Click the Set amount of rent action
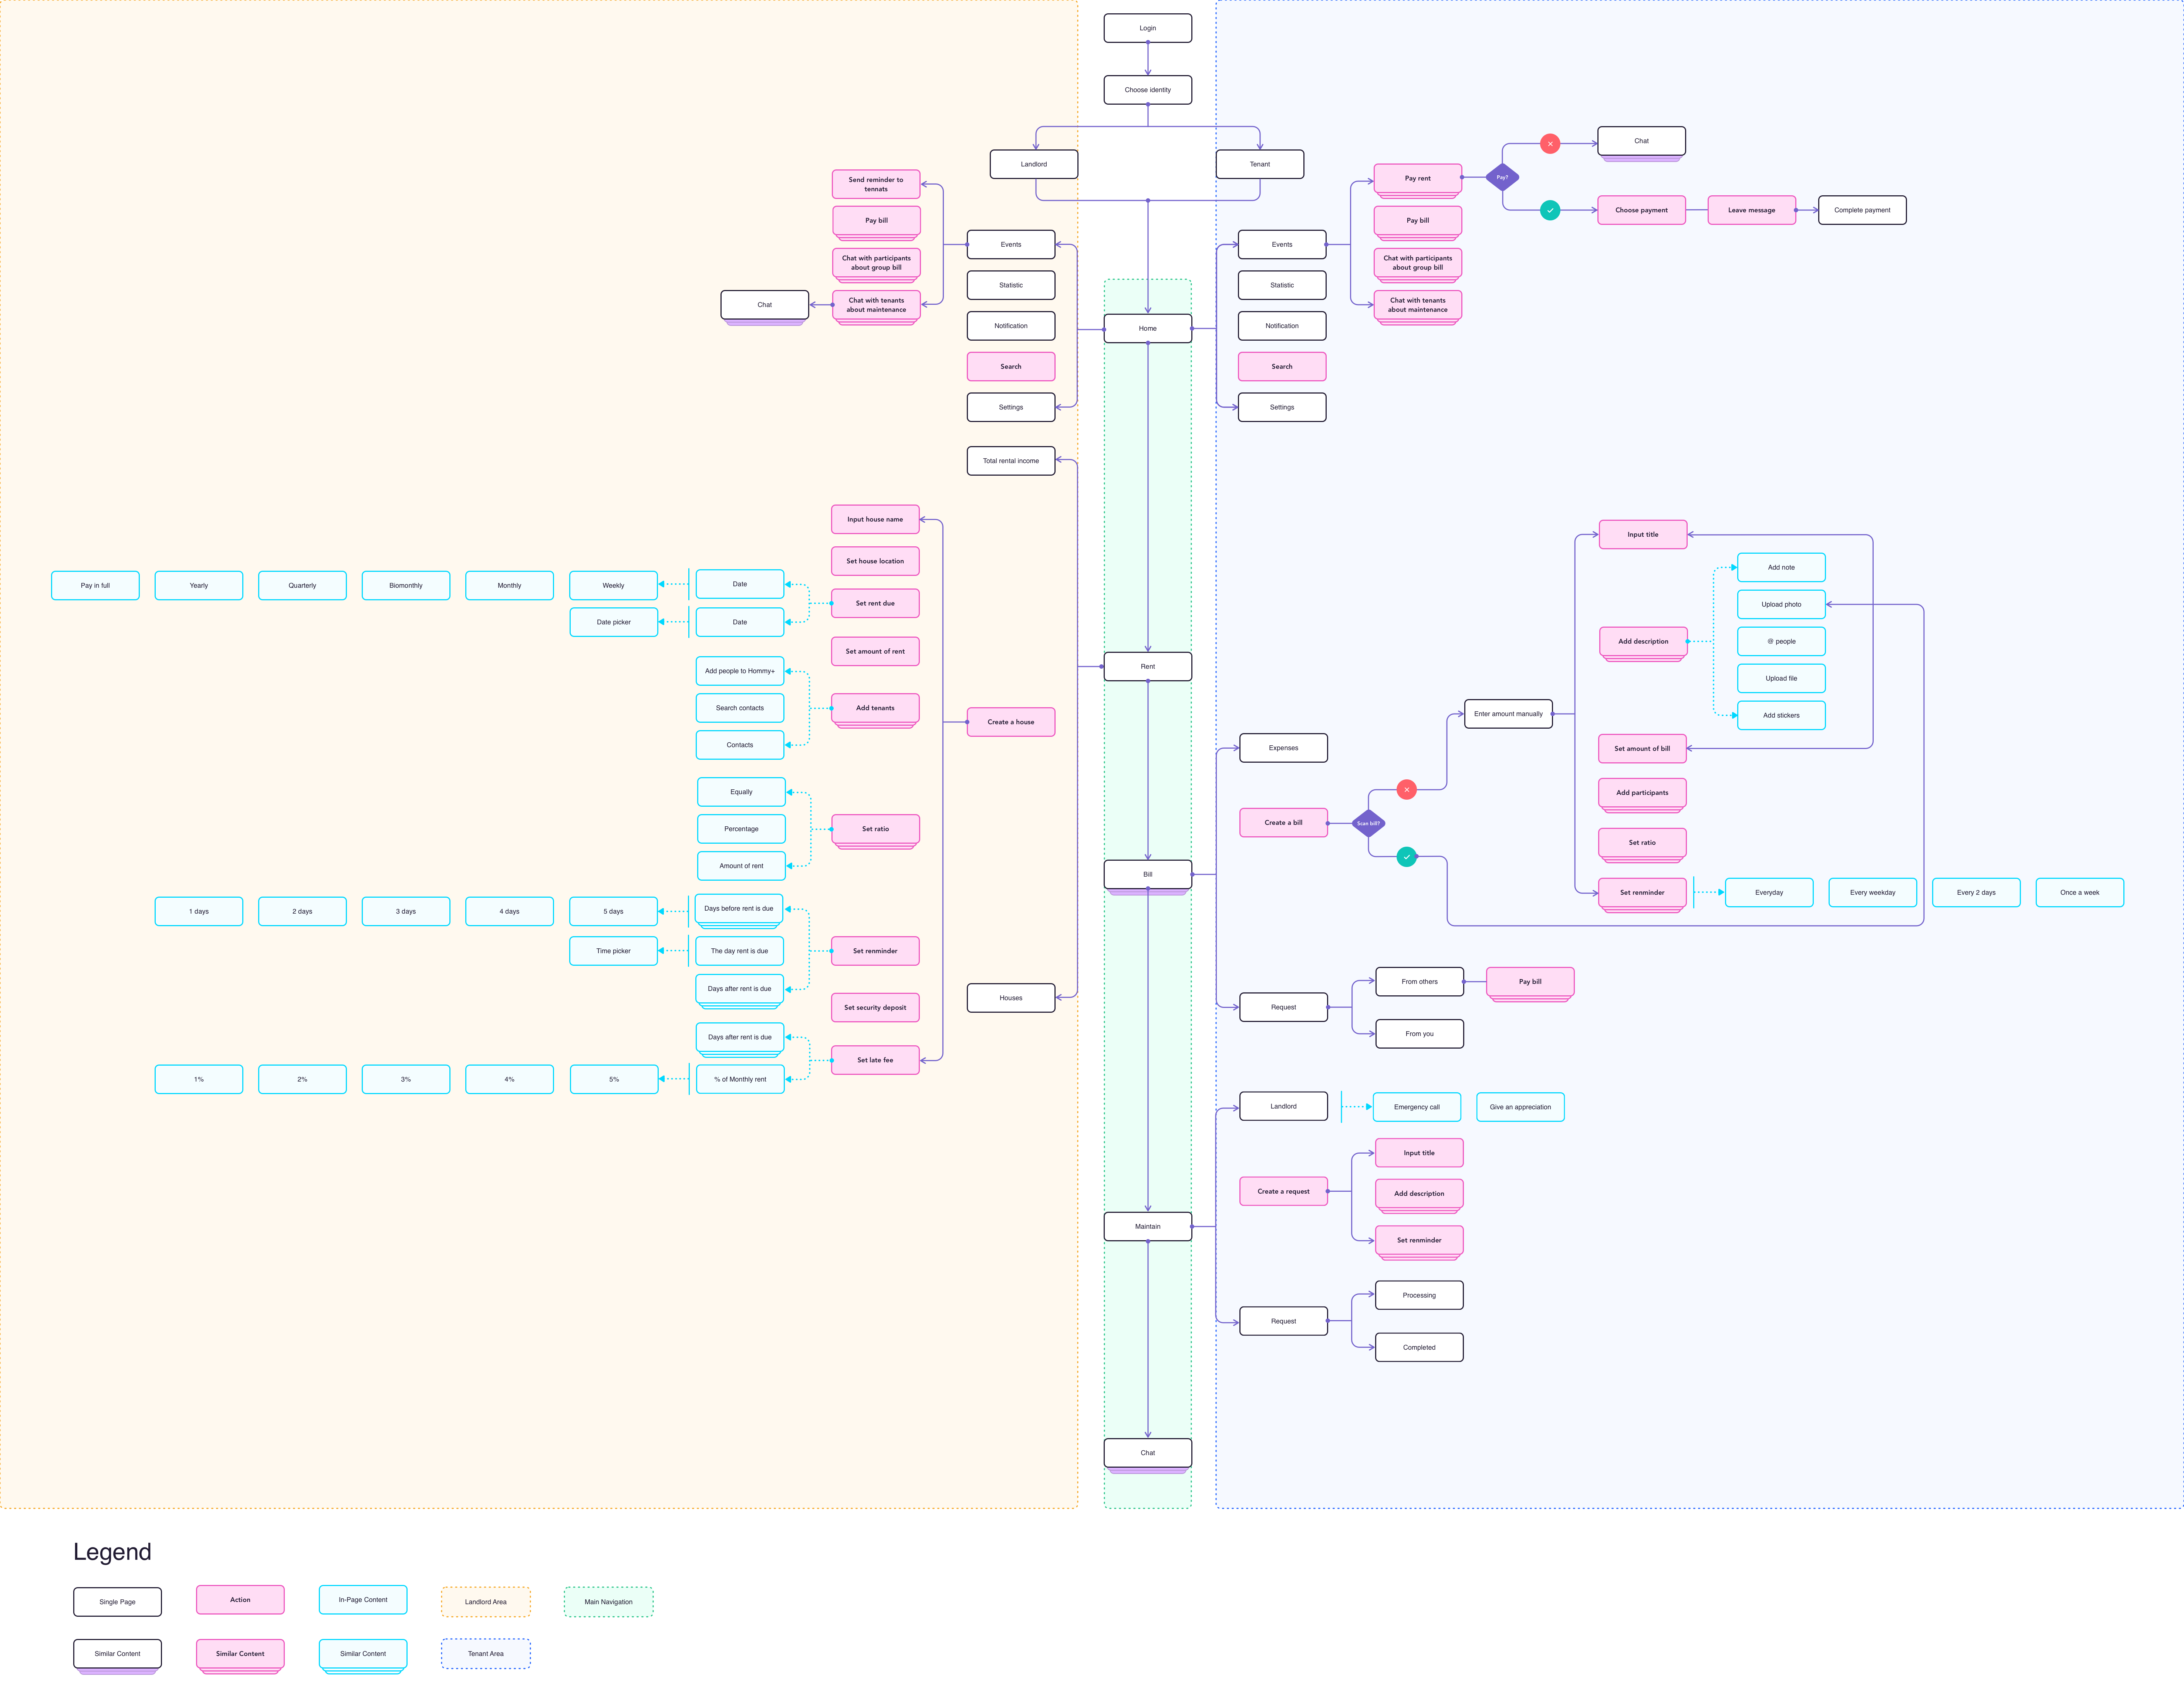The image size is (2184, 1707). coord(875,651)
